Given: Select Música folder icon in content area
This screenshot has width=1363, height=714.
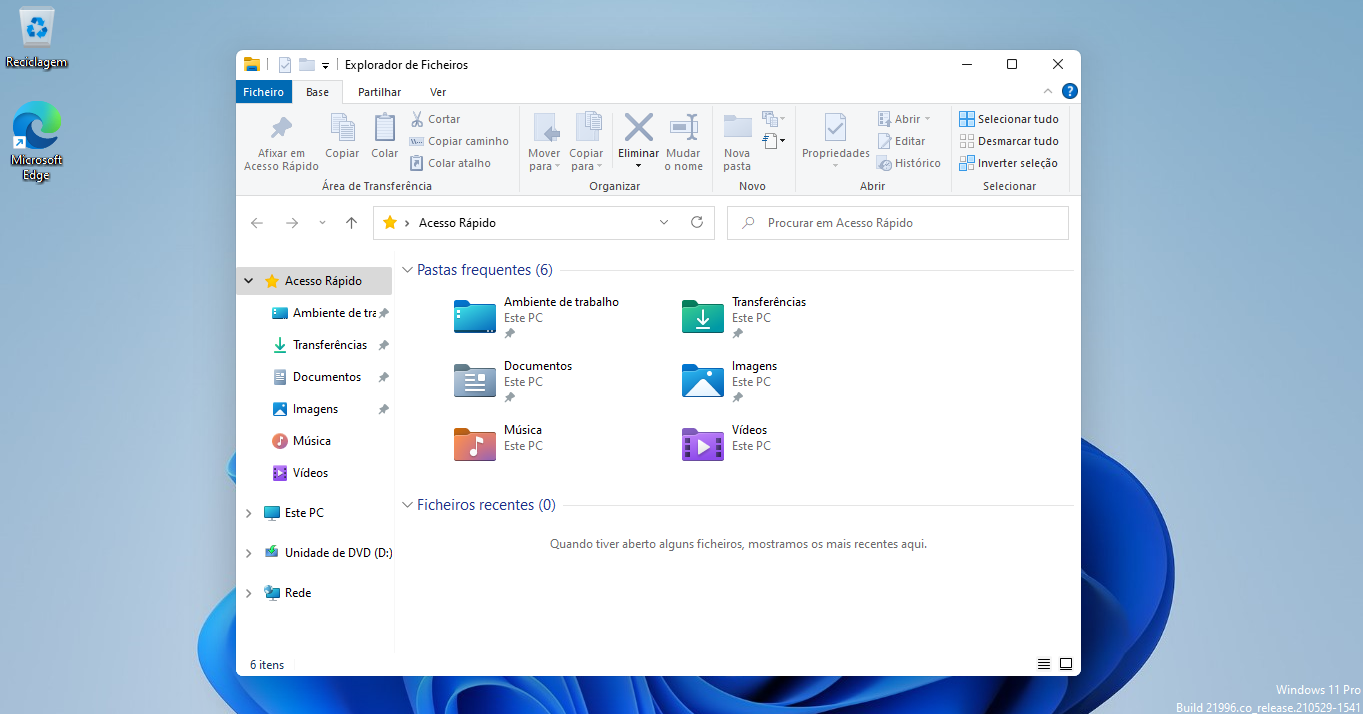Looking at the screenshot, I should click(x=475, y=444).
